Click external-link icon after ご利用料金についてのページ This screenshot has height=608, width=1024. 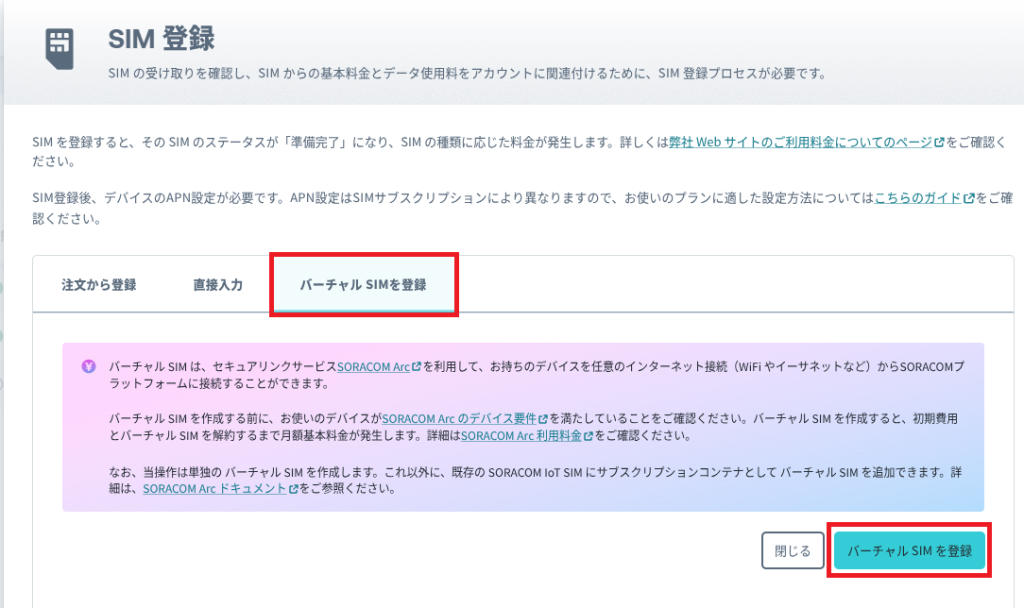click(x=939, y=144)
